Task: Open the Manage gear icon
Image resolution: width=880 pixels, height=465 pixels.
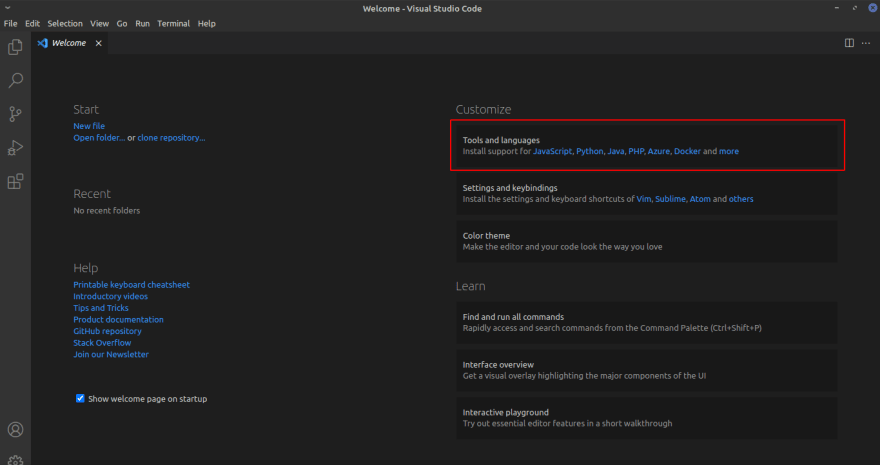Action: coord(15,459)
